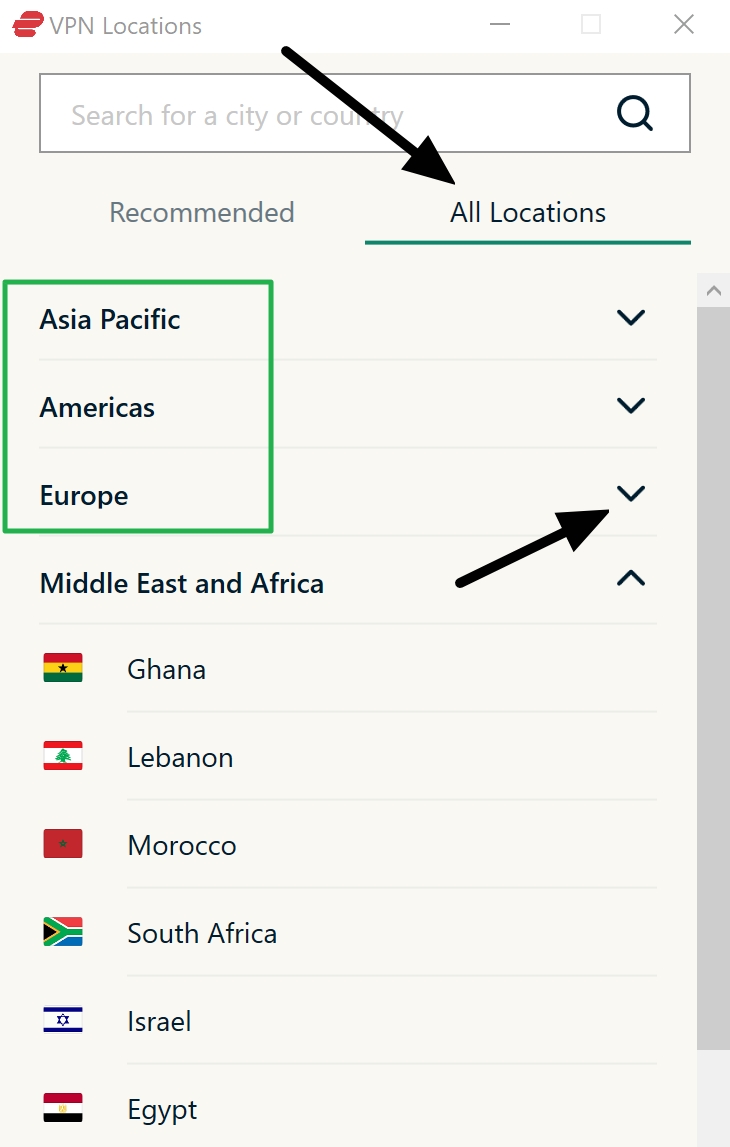Screen dimensions: 730x1147
Task: Click the Israel flag icon
Action: pyautogui.click(x=63, y=1019)
